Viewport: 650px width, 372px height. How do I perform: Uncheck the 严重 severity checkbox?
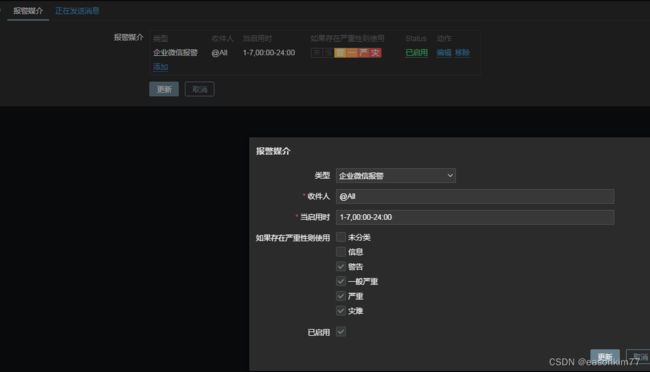(341, 296)
